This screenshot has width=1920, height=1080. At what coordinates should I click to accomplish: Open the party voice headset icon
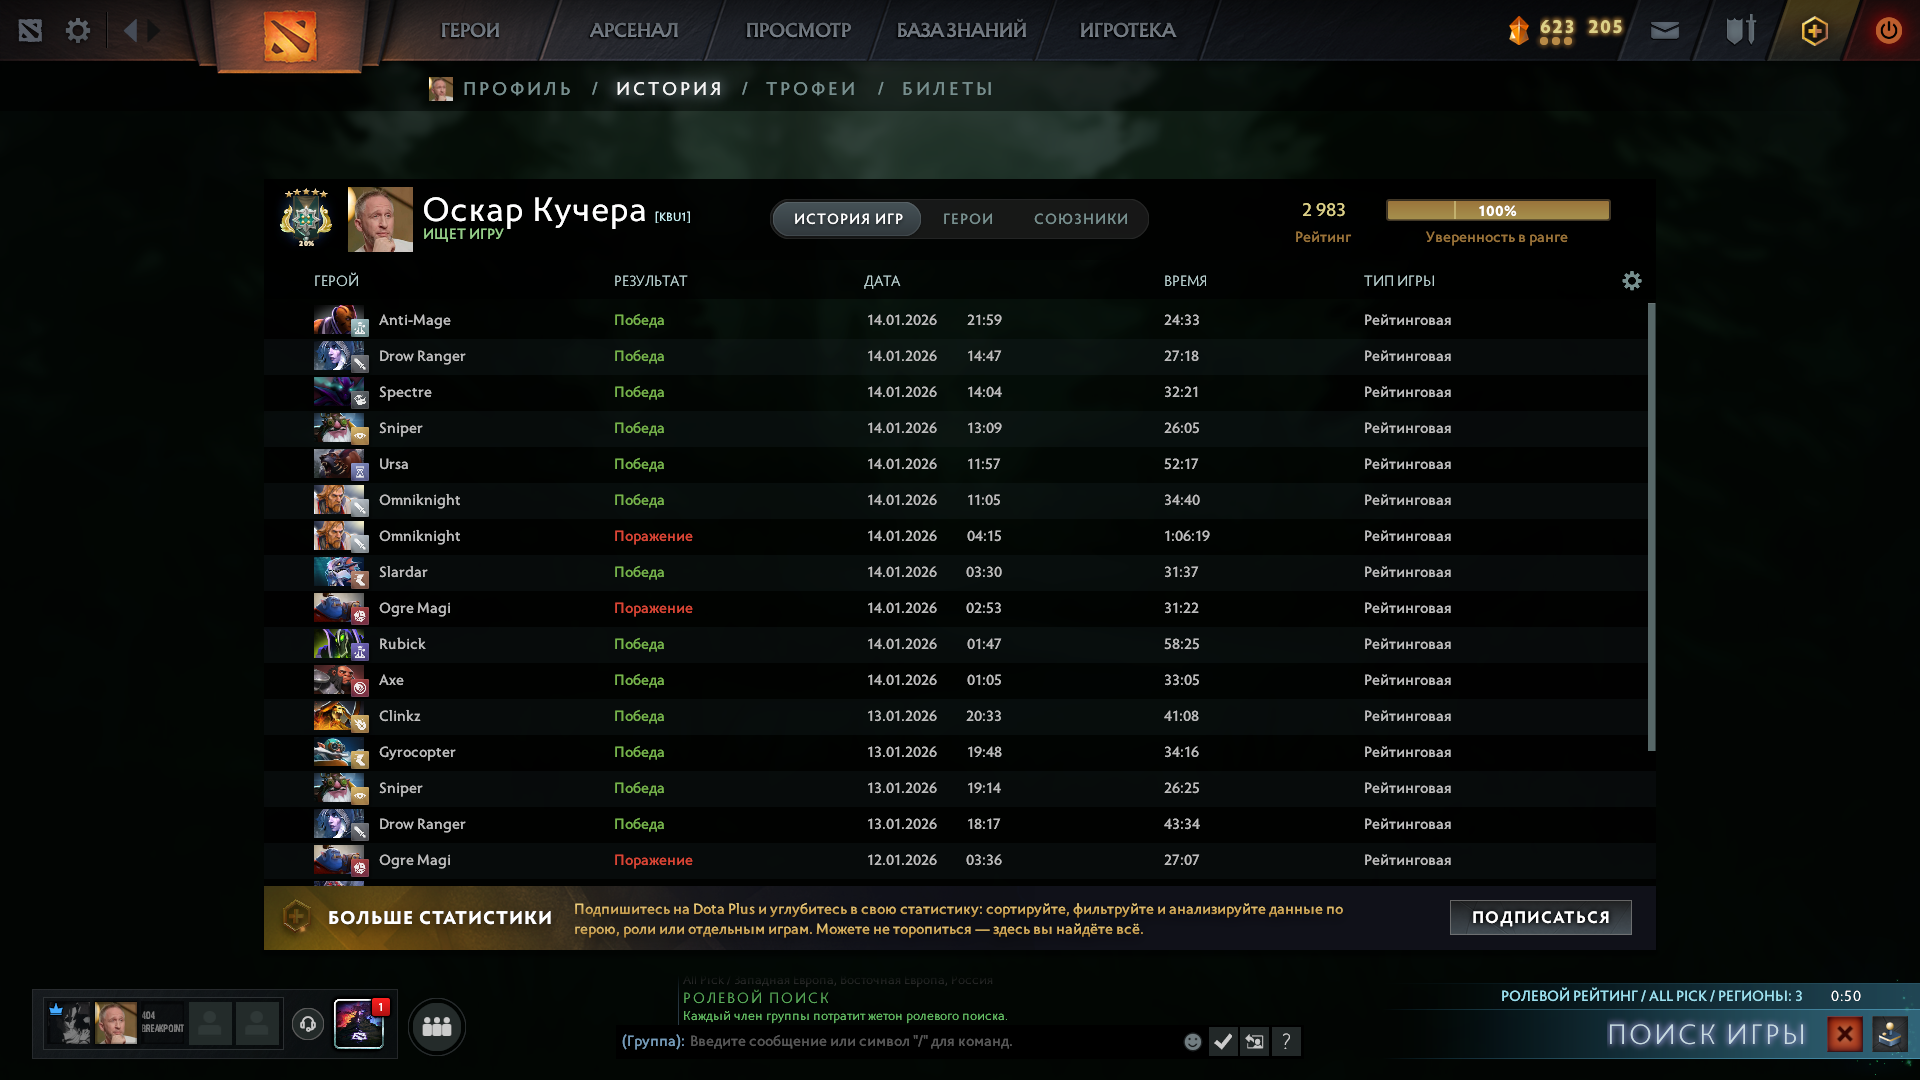[308, 1024]
